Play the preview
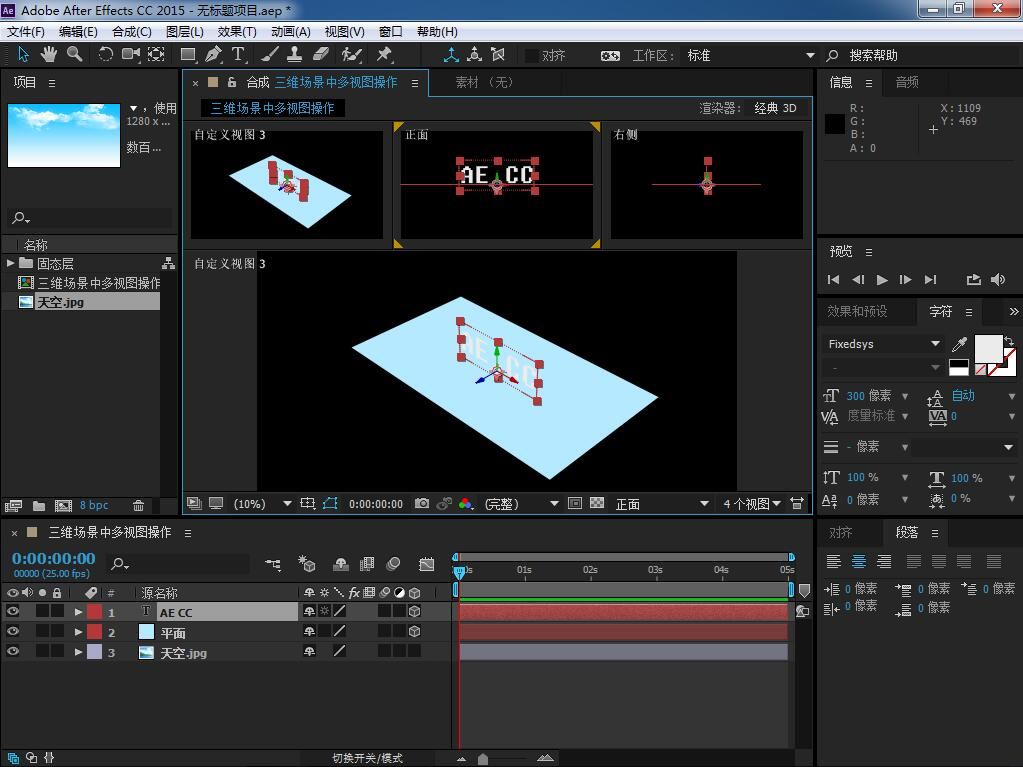1023x767 pixels. tap(882, 280)
